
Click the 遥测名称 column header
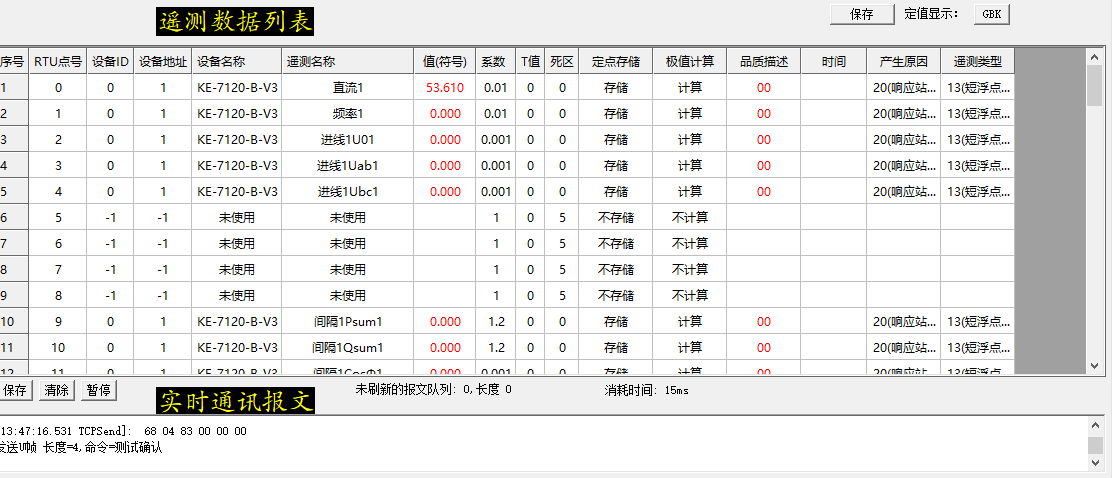pyautogui.click(x=347, y=61)
